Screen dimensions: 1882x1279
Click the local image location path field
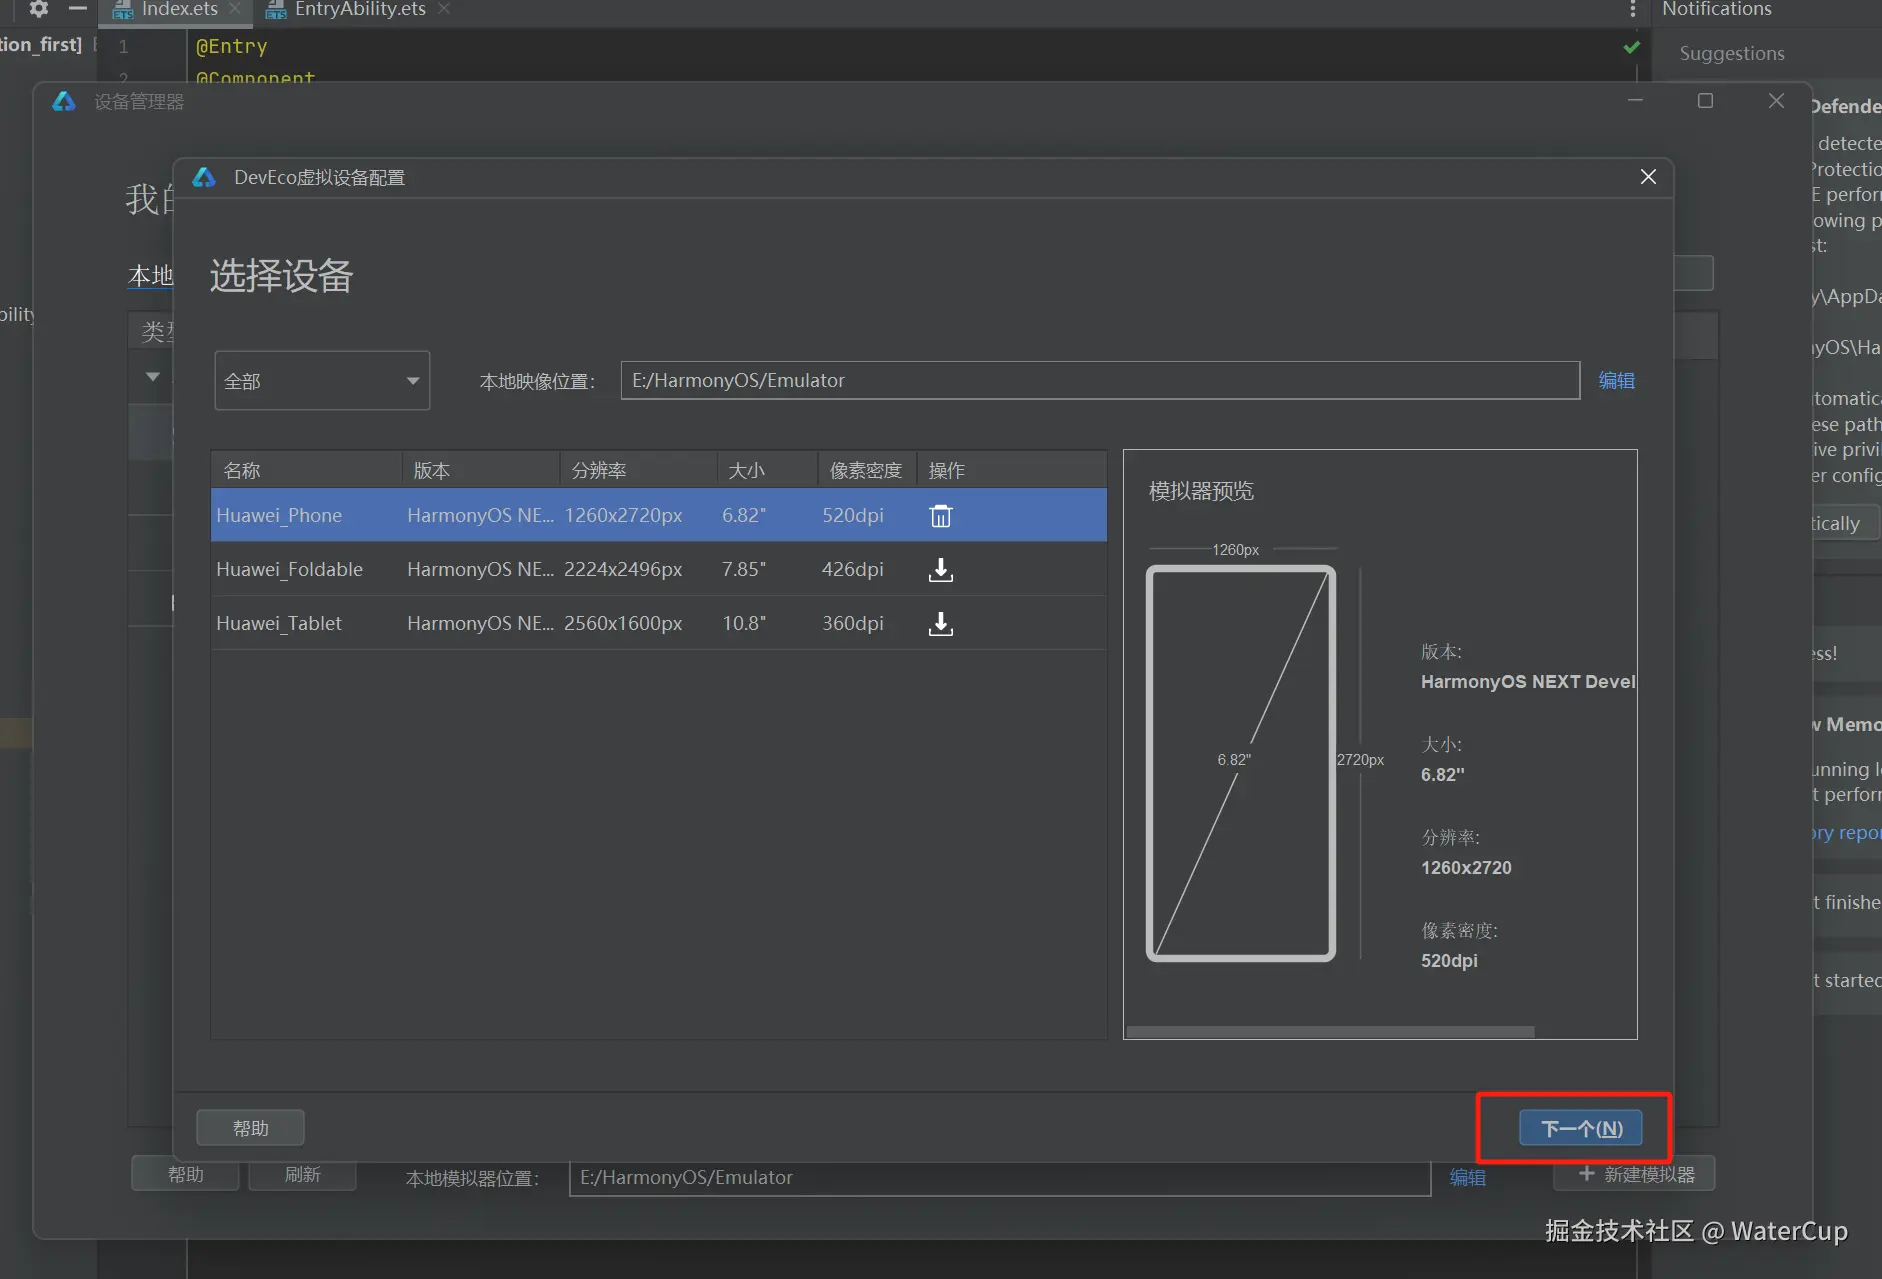1099,381
